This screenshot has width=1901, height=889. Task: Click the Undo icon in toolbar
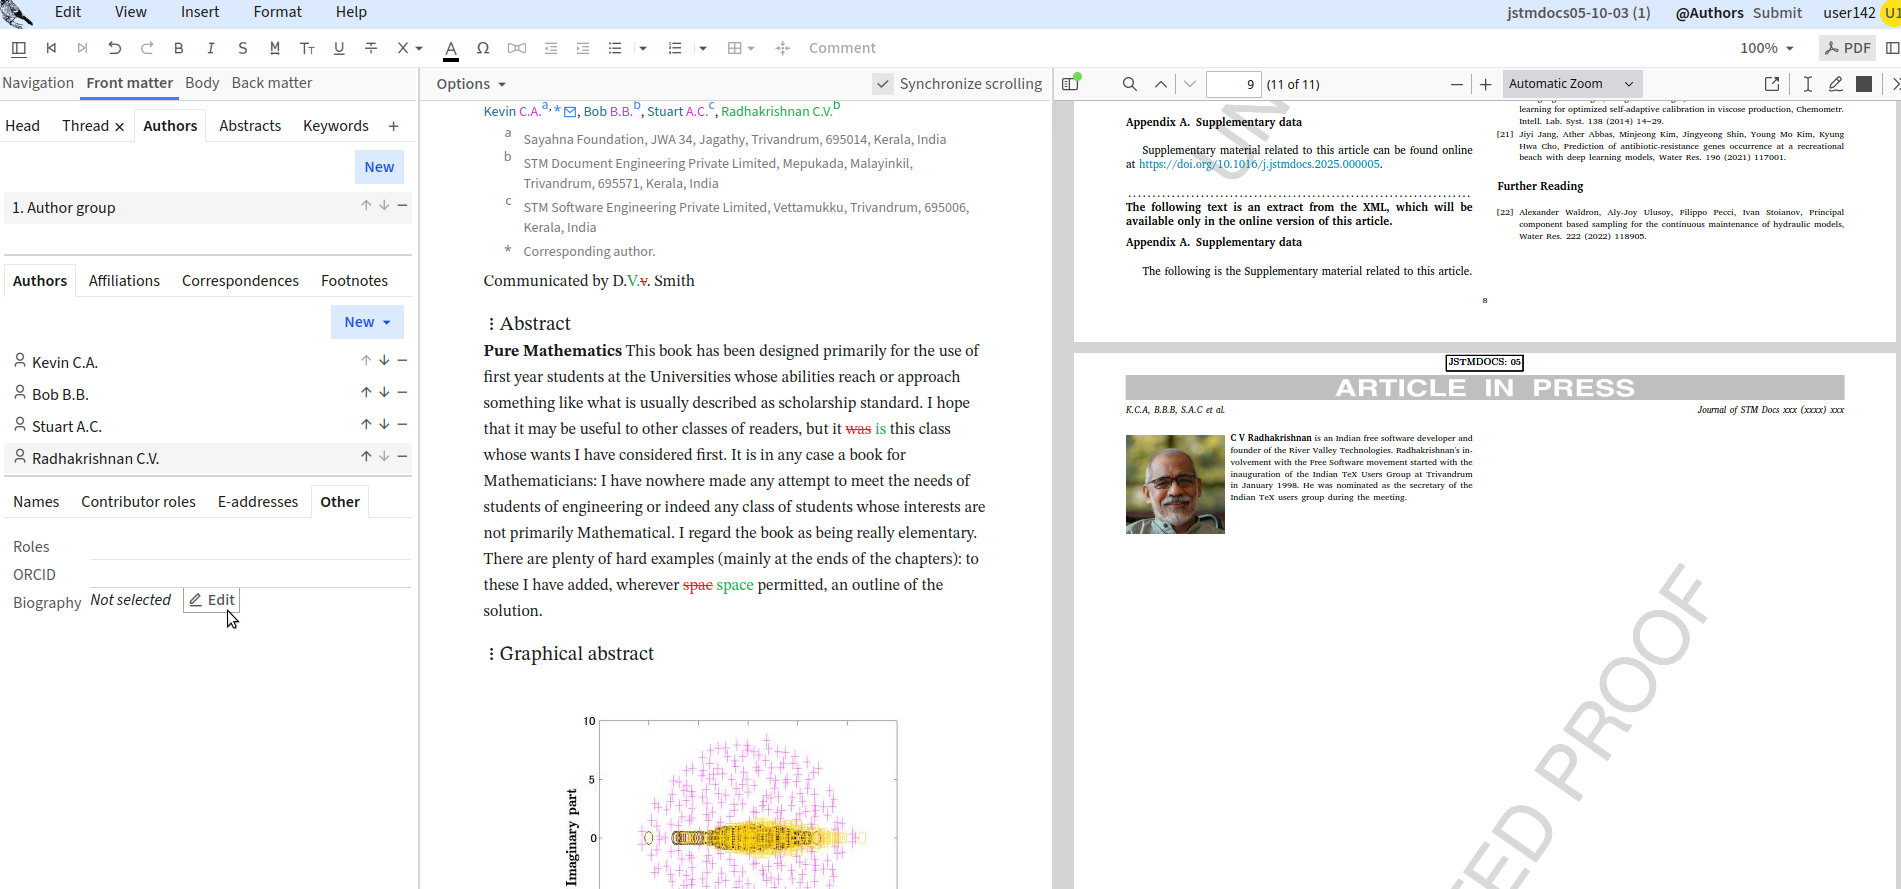pos(114,48)
